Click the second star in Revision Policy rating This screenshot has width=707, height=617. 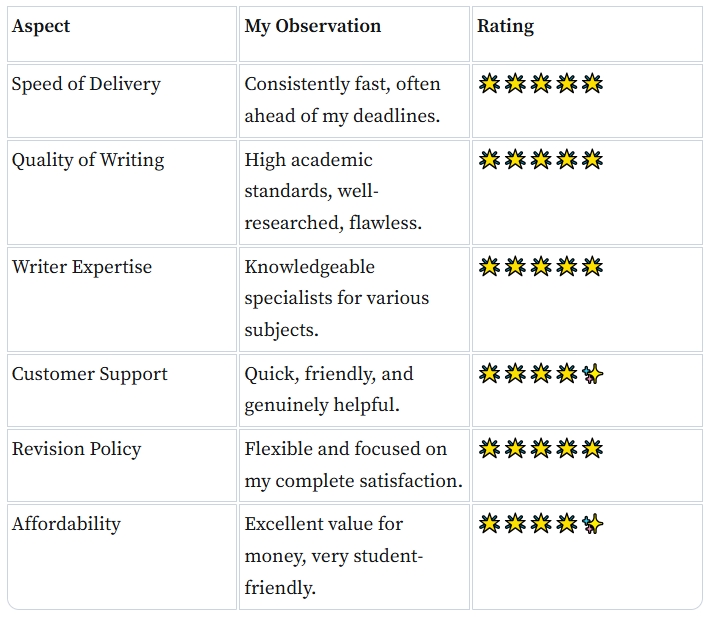tap(515, 449)
